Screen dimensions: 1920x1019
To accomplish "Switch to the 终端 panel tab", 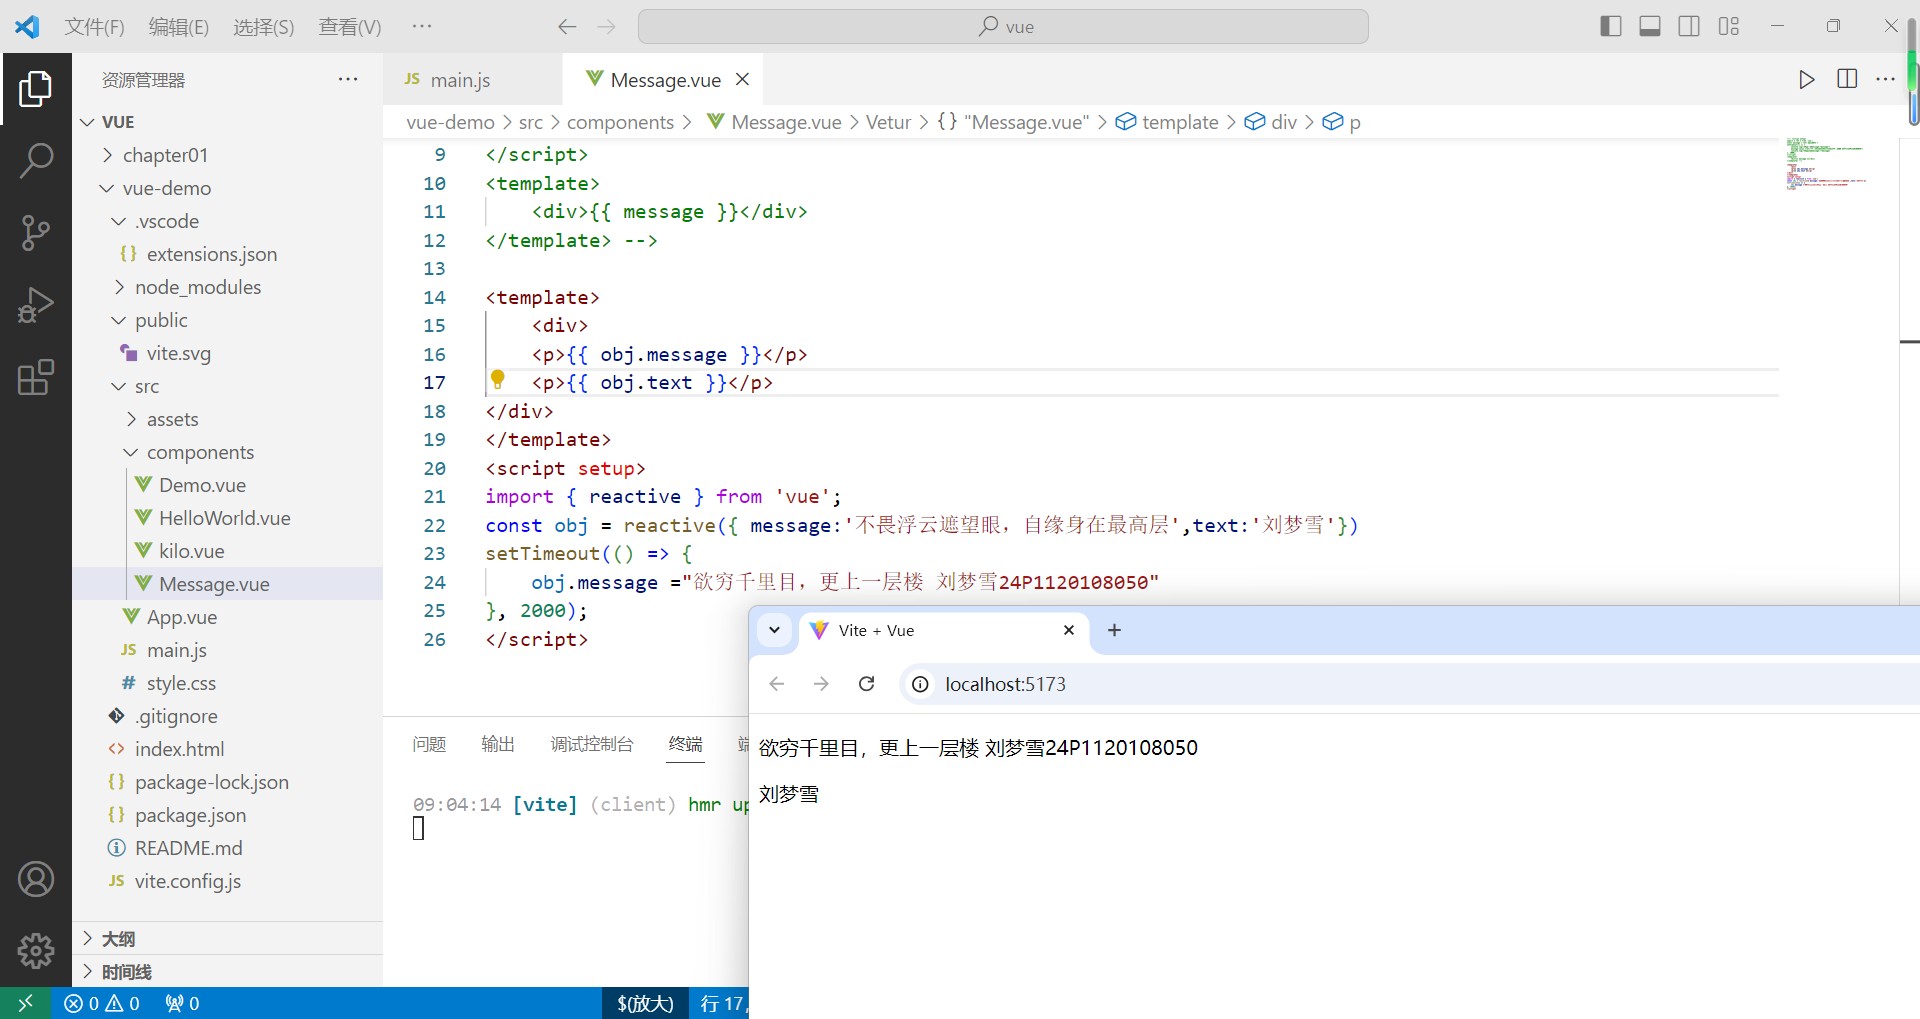I will coord(686,744).
